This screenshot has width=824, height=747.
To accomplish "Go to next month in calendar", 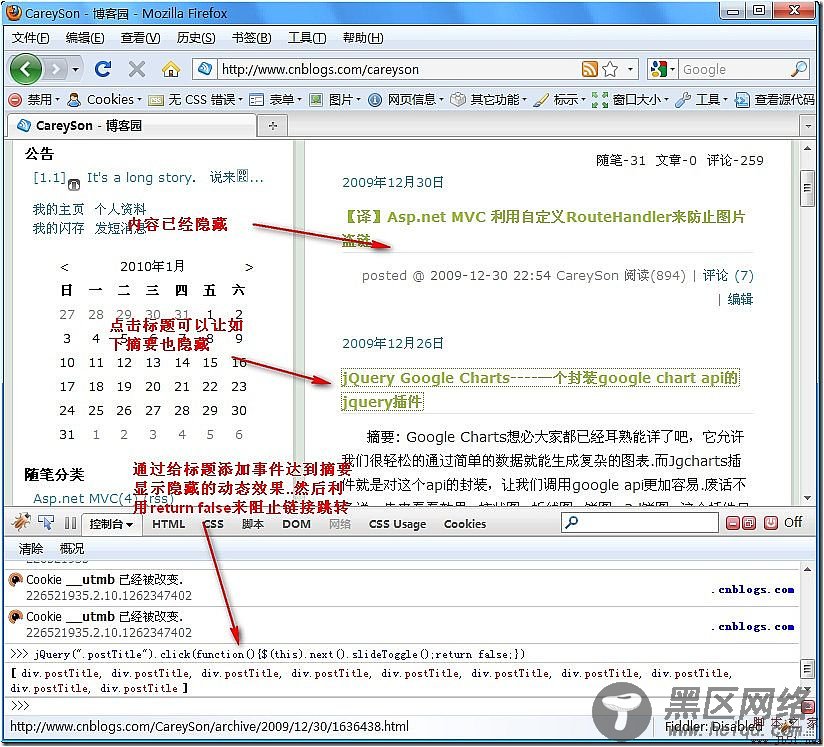I will 249,267.
